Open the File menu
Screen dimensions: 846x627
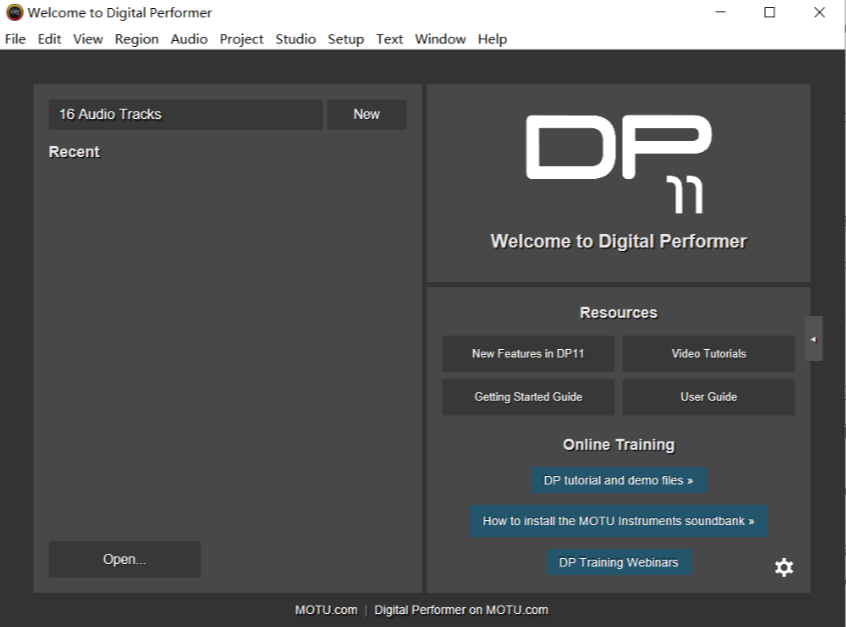pos(15,39)
